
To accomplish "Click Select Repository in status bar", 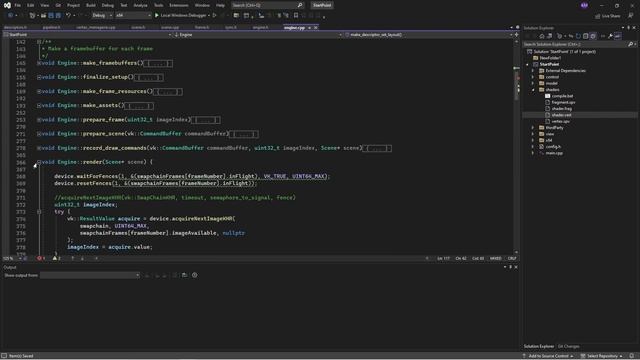I will click(x=602, y=356).
